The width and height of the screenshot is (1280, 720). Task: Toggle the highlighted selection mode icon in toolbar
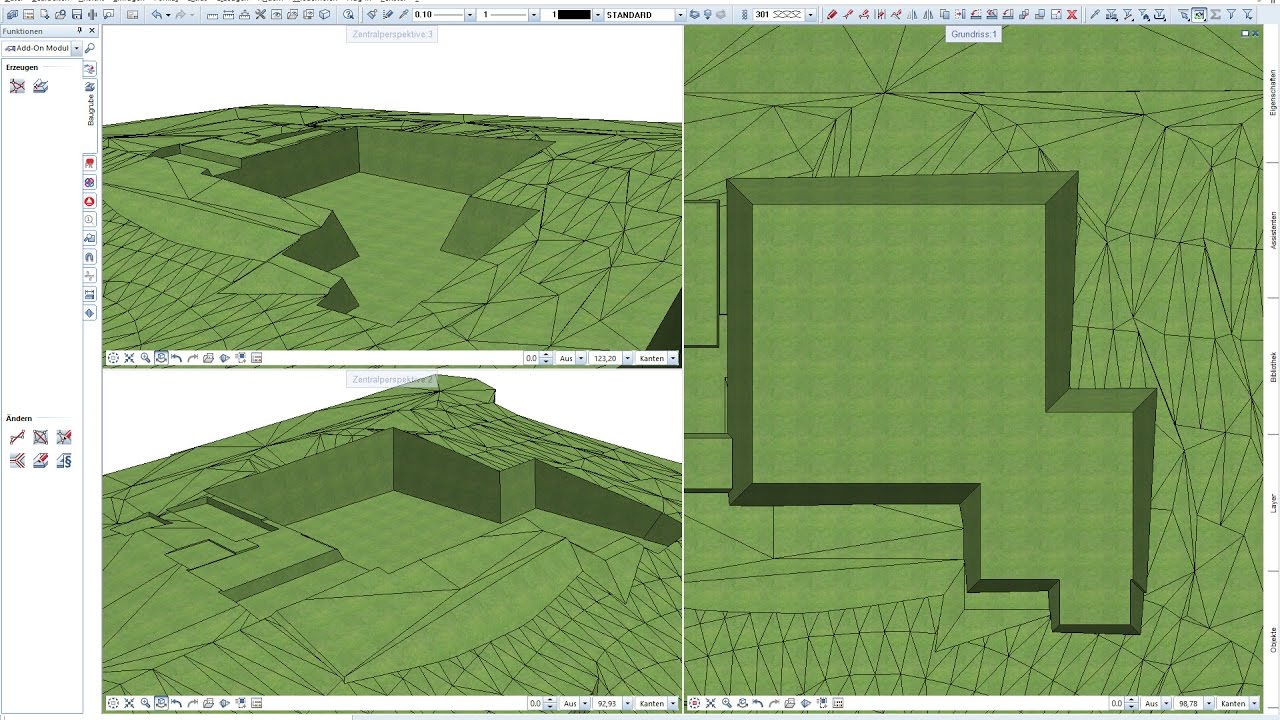(1199, 15)
